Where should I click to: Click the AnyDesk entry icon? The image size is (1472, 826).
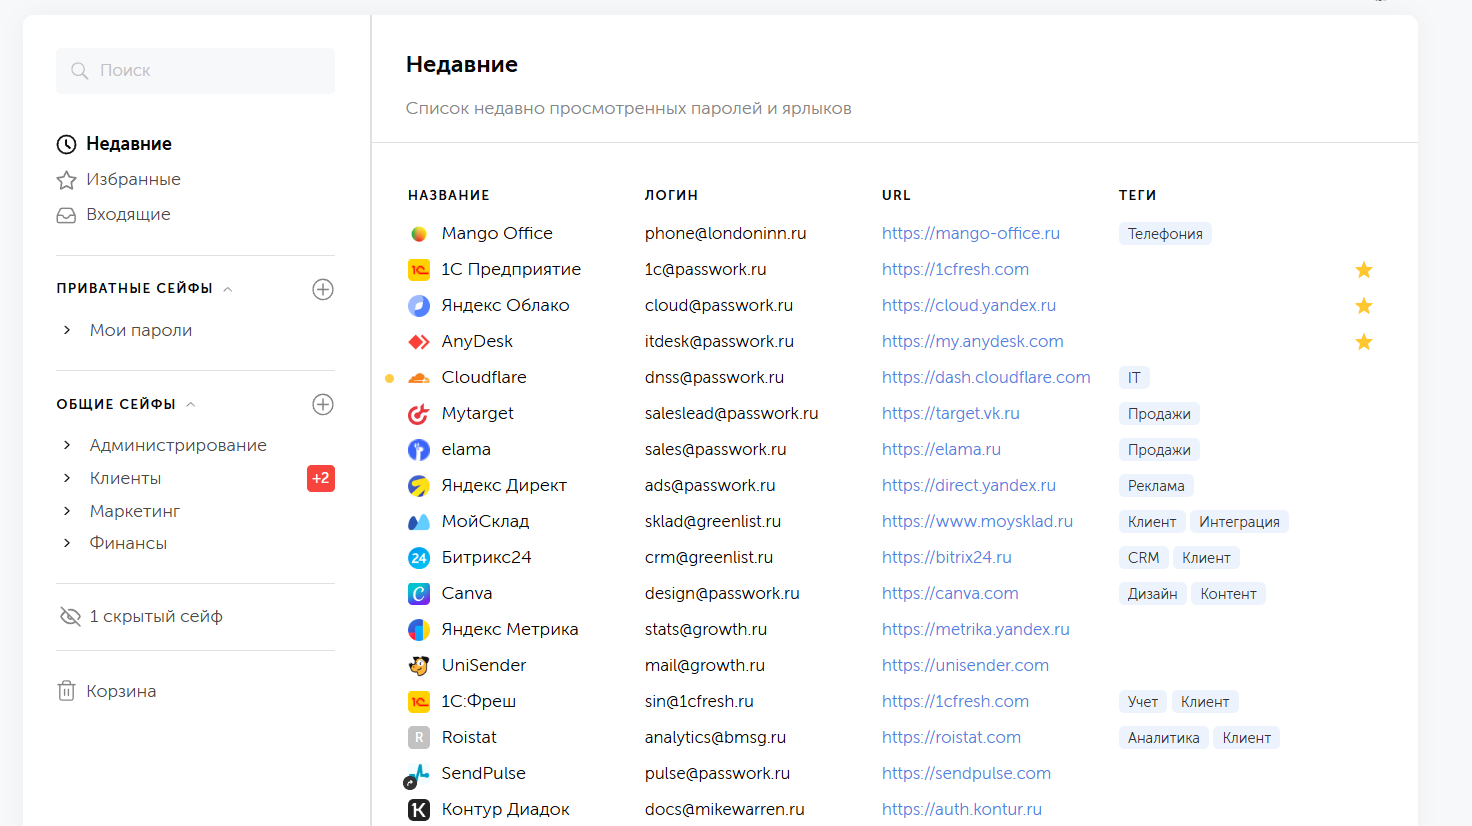click(x=419, y=342)
